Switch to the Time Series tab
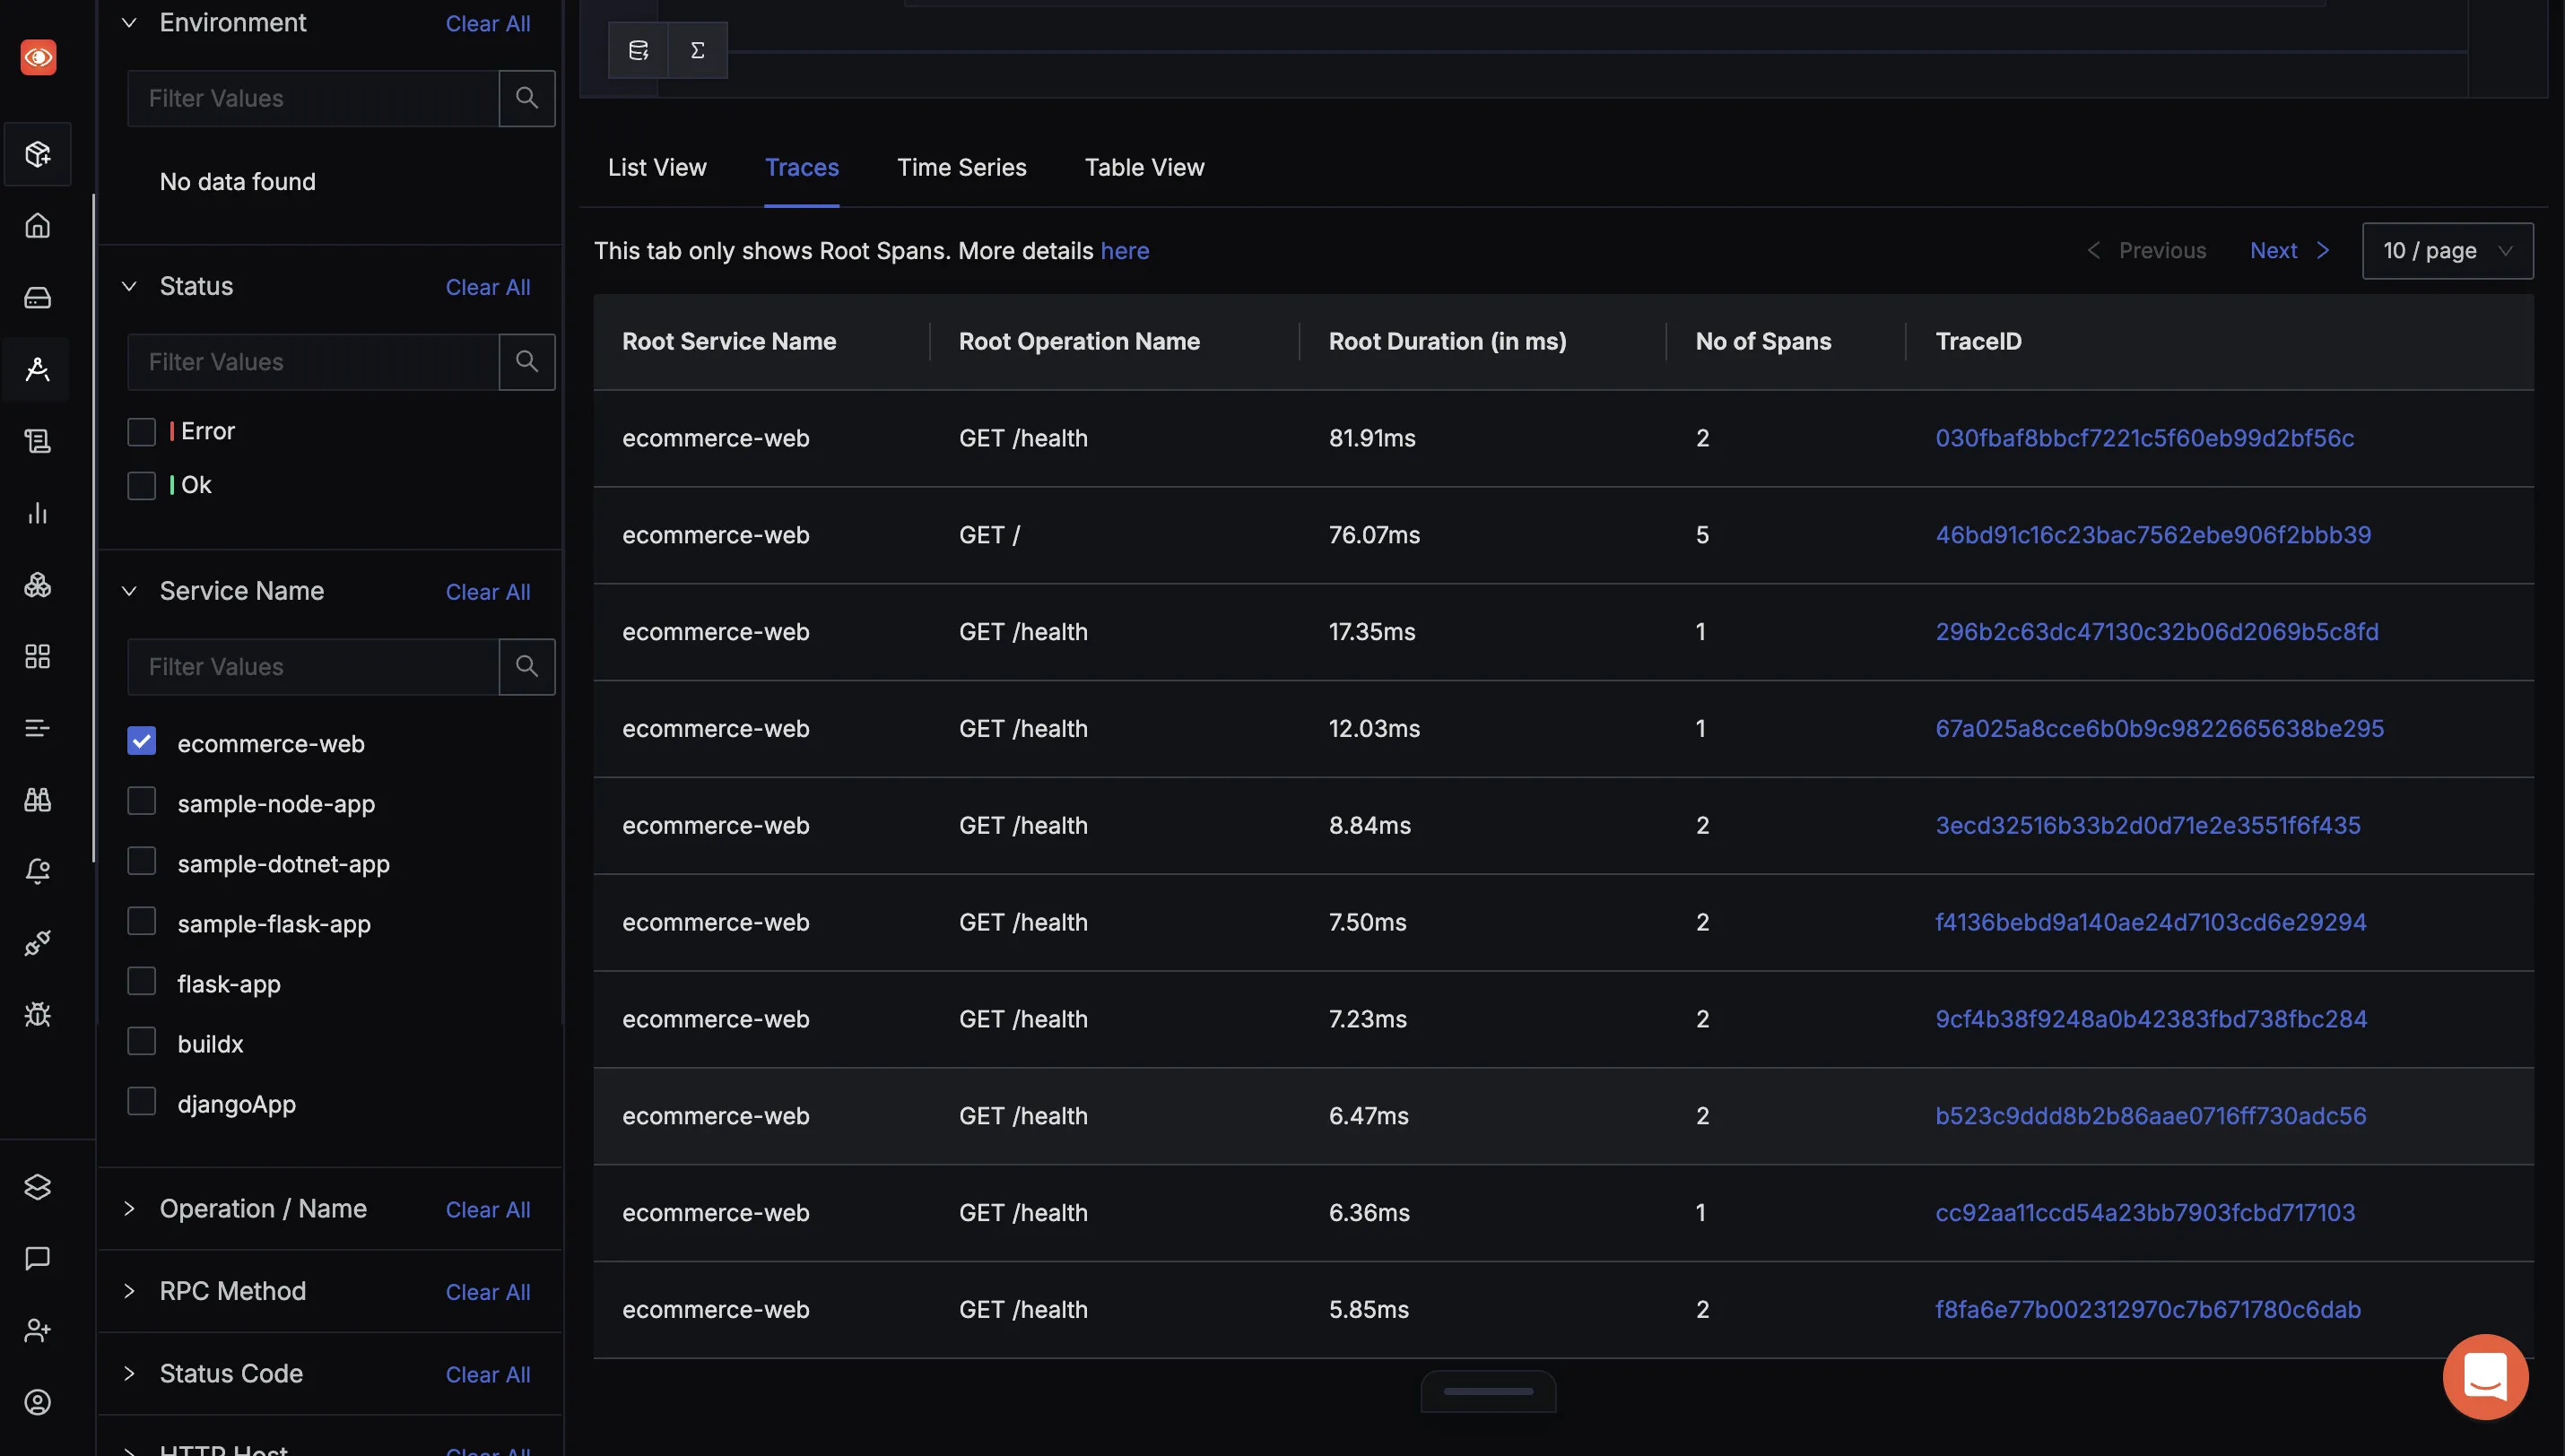Screen dimensions: 2565x1456 pos(961,167)
